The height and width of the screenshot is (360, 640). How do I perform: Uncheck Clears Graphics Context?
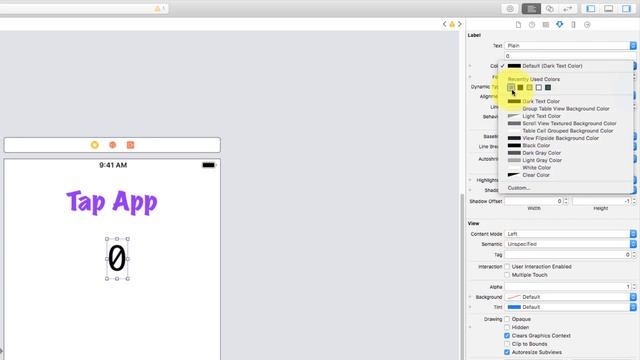[507, 336]
